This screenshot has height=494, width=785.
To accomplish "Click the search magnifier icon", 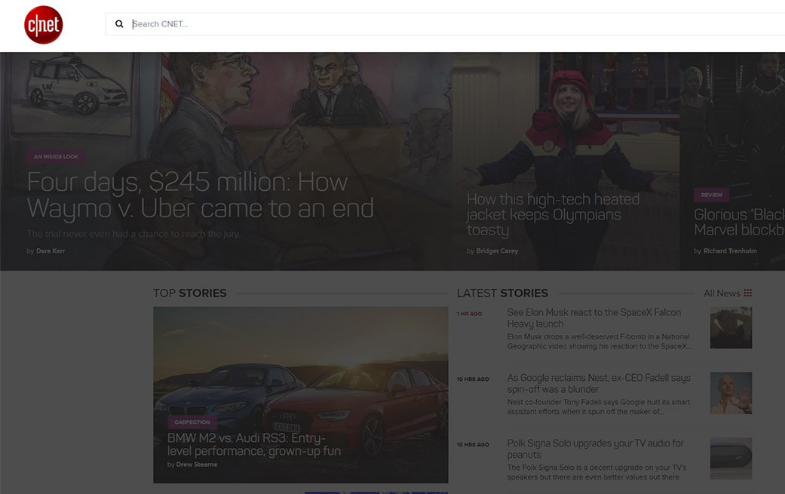I will tap(119, 24).
